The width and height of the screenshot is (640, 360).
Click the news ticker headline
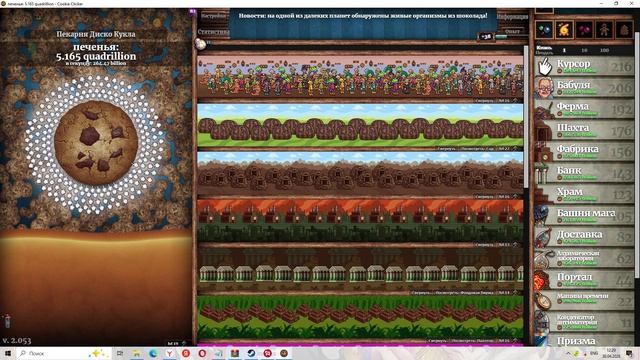363,16
